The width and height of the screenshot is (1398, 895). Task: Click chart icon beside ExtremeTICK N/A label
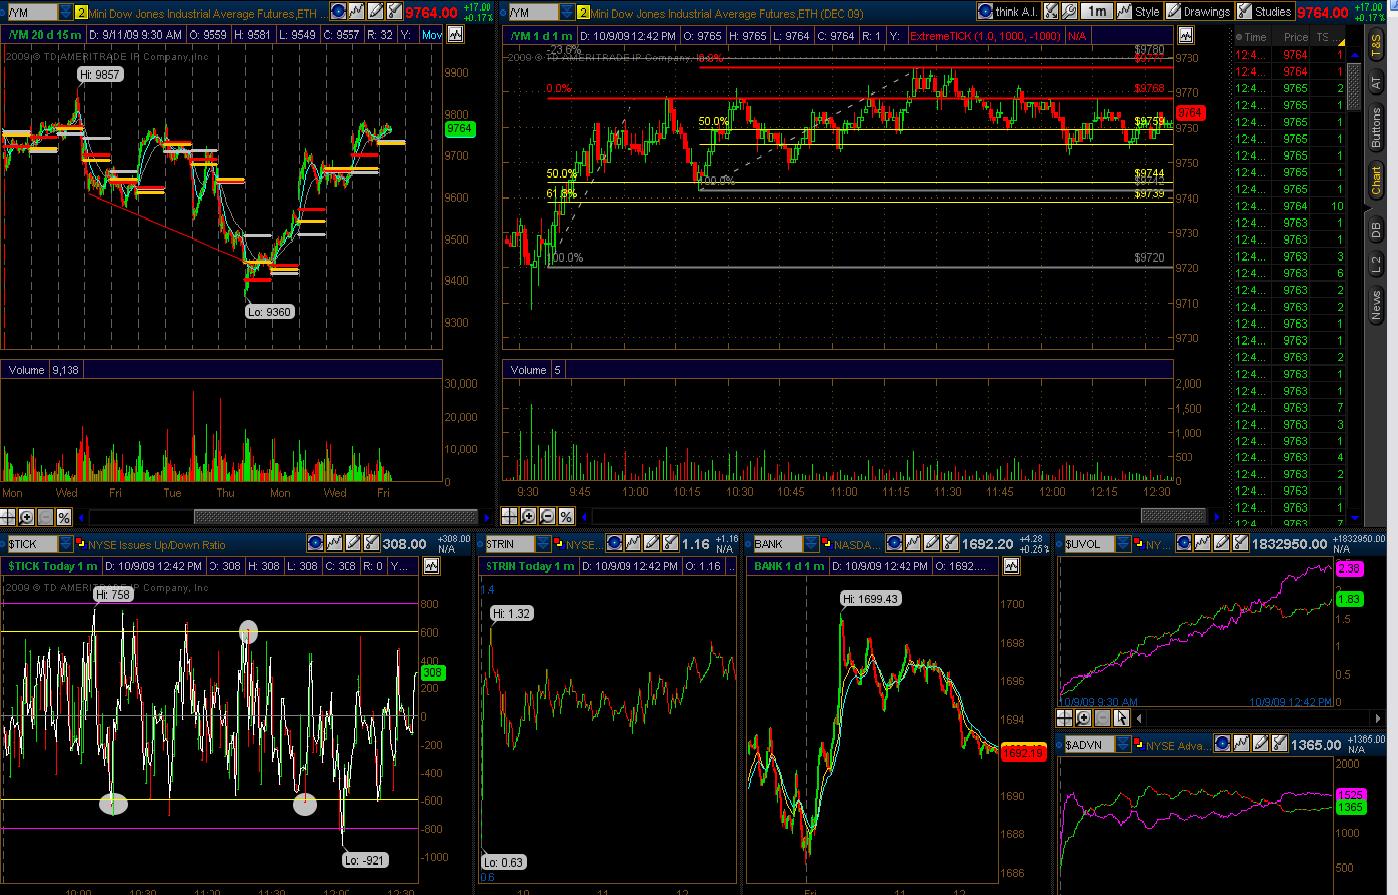[x=1186, y=35]
